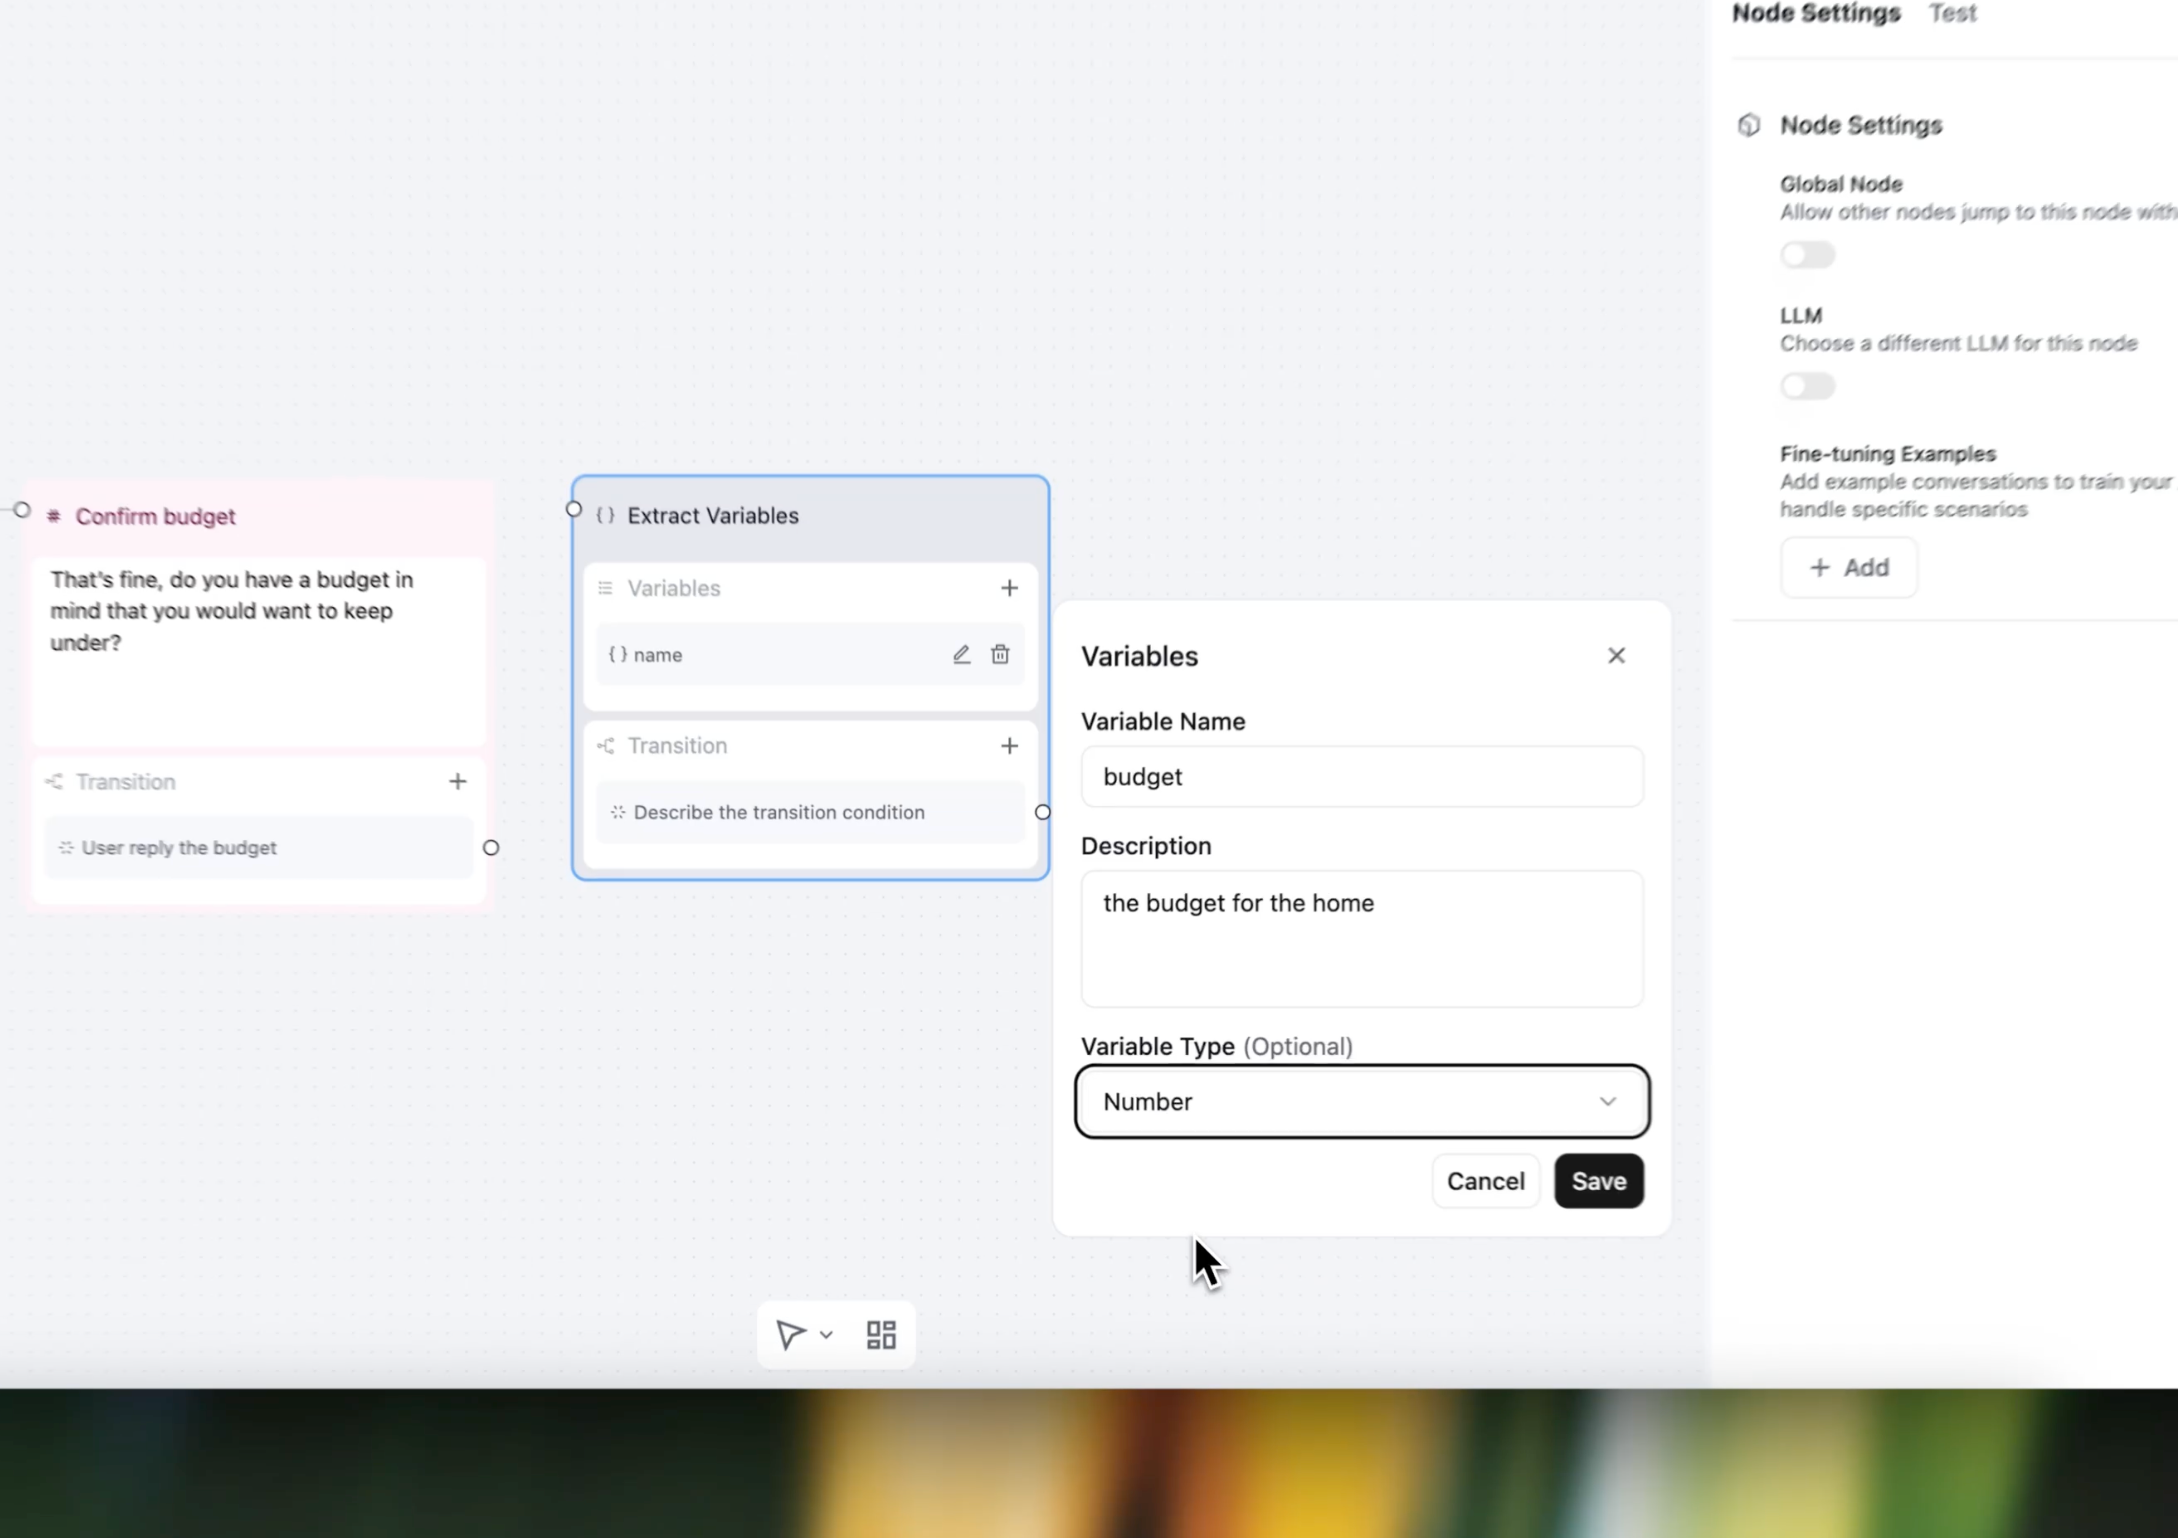
Task: Save the budget variable
Action: coord(1598,1181)
